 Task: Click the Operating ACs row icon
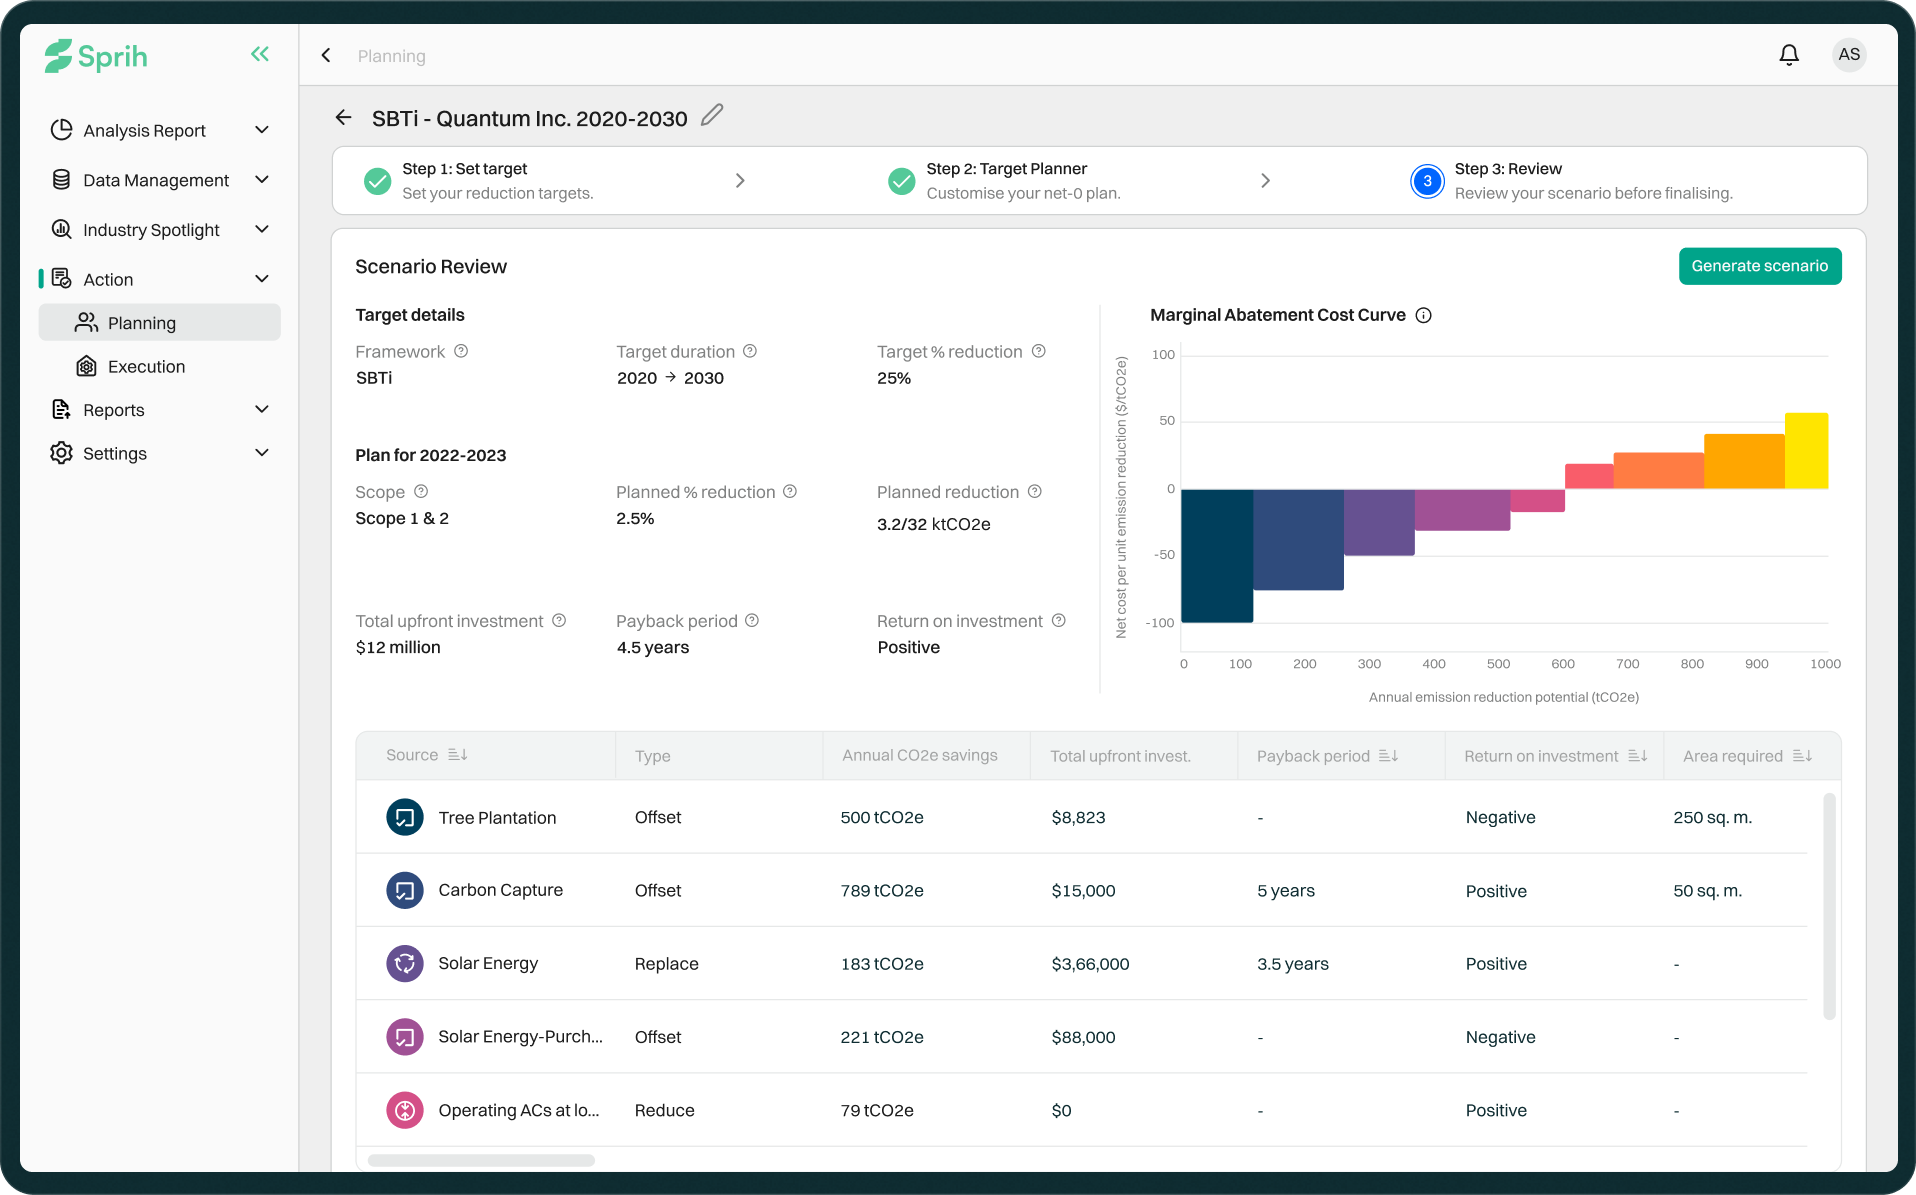(405, 1110)
